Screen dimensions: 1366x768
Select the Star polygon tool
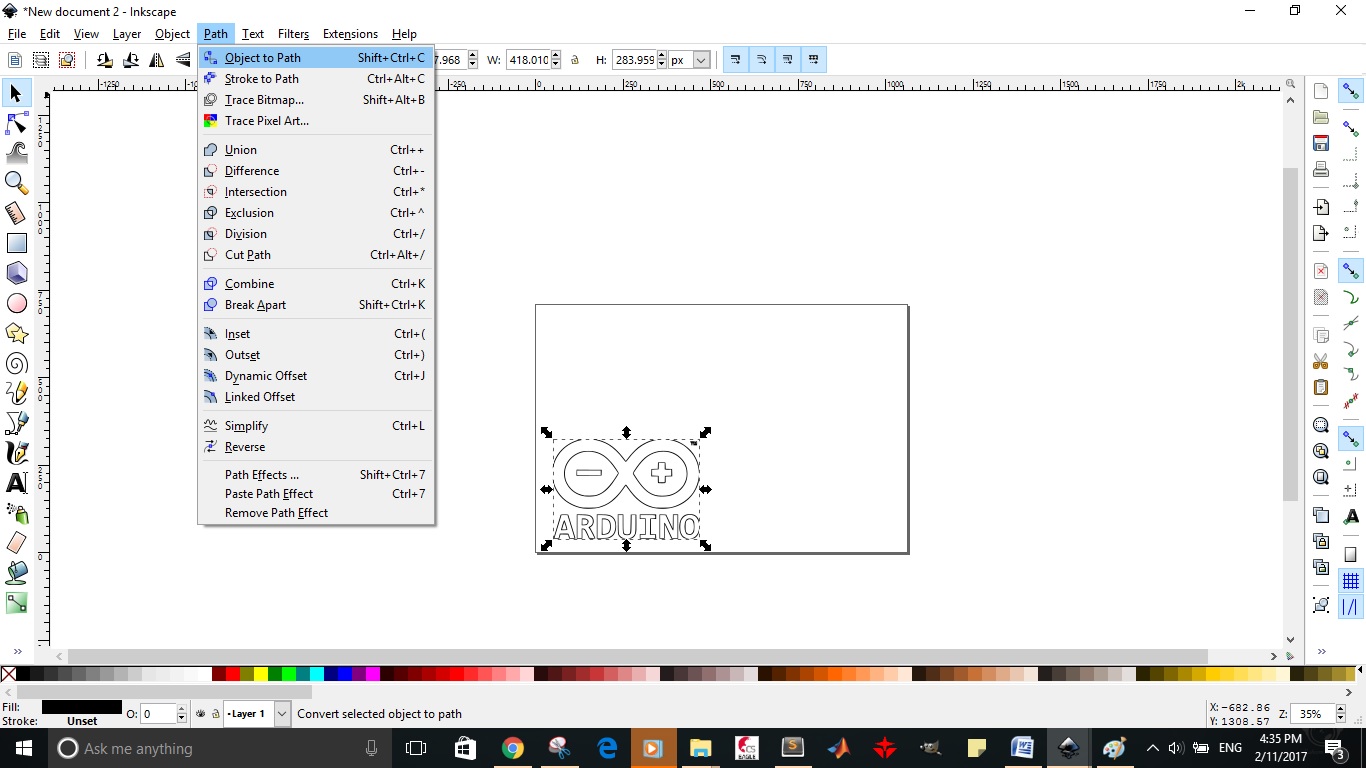pyautogui.click(x=16, y=333)
